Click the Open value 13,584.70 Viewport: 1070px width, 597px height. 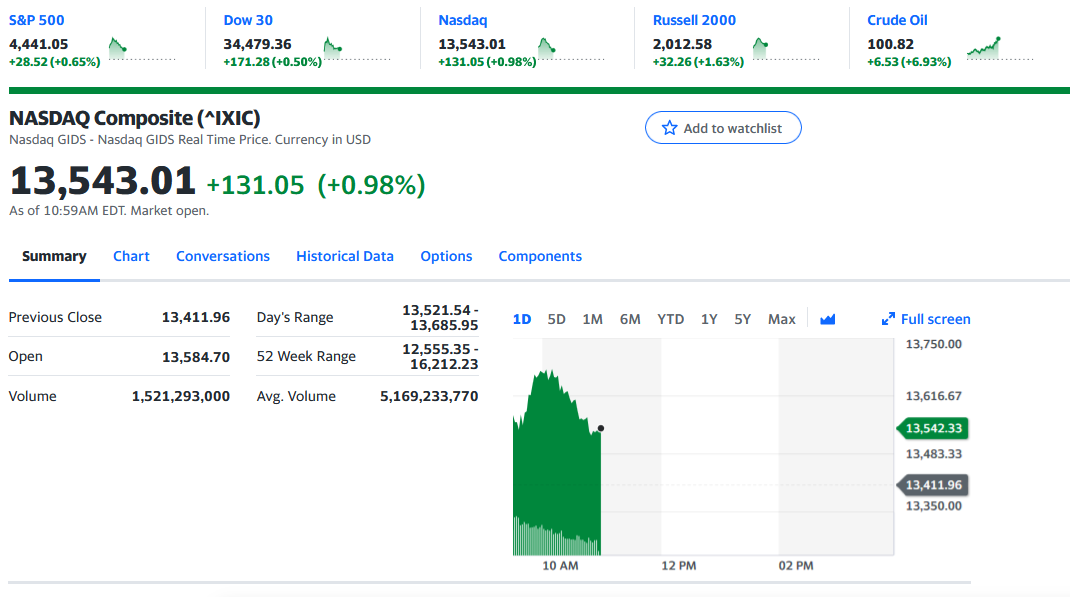click(196, 357)
